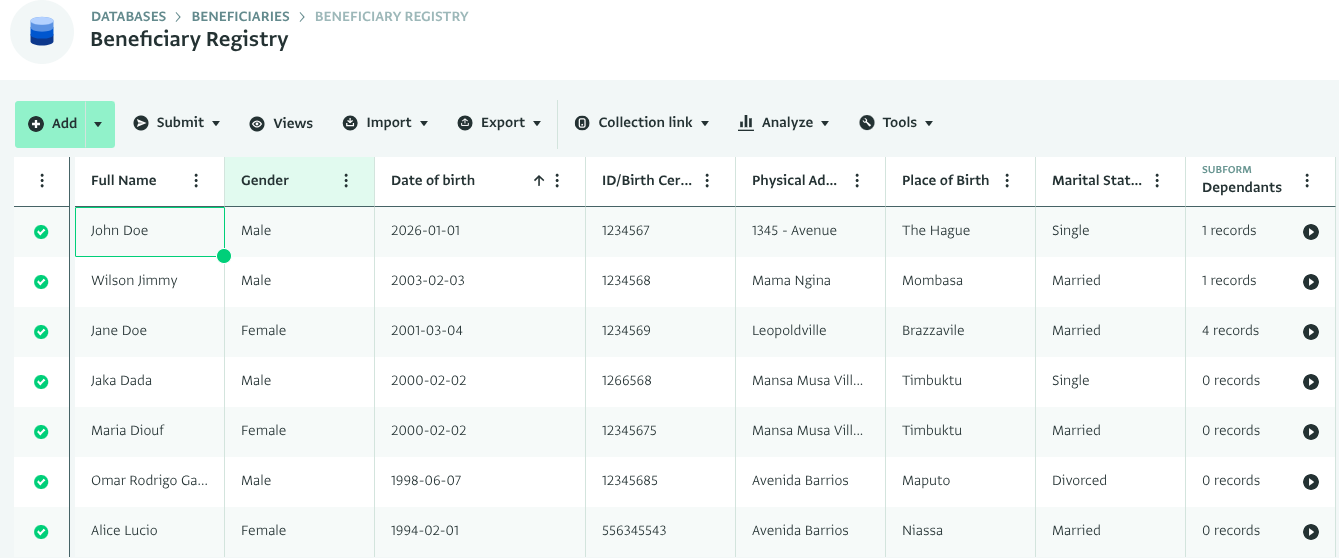Open Place of Birth column menu icon

click(1007, 181)
